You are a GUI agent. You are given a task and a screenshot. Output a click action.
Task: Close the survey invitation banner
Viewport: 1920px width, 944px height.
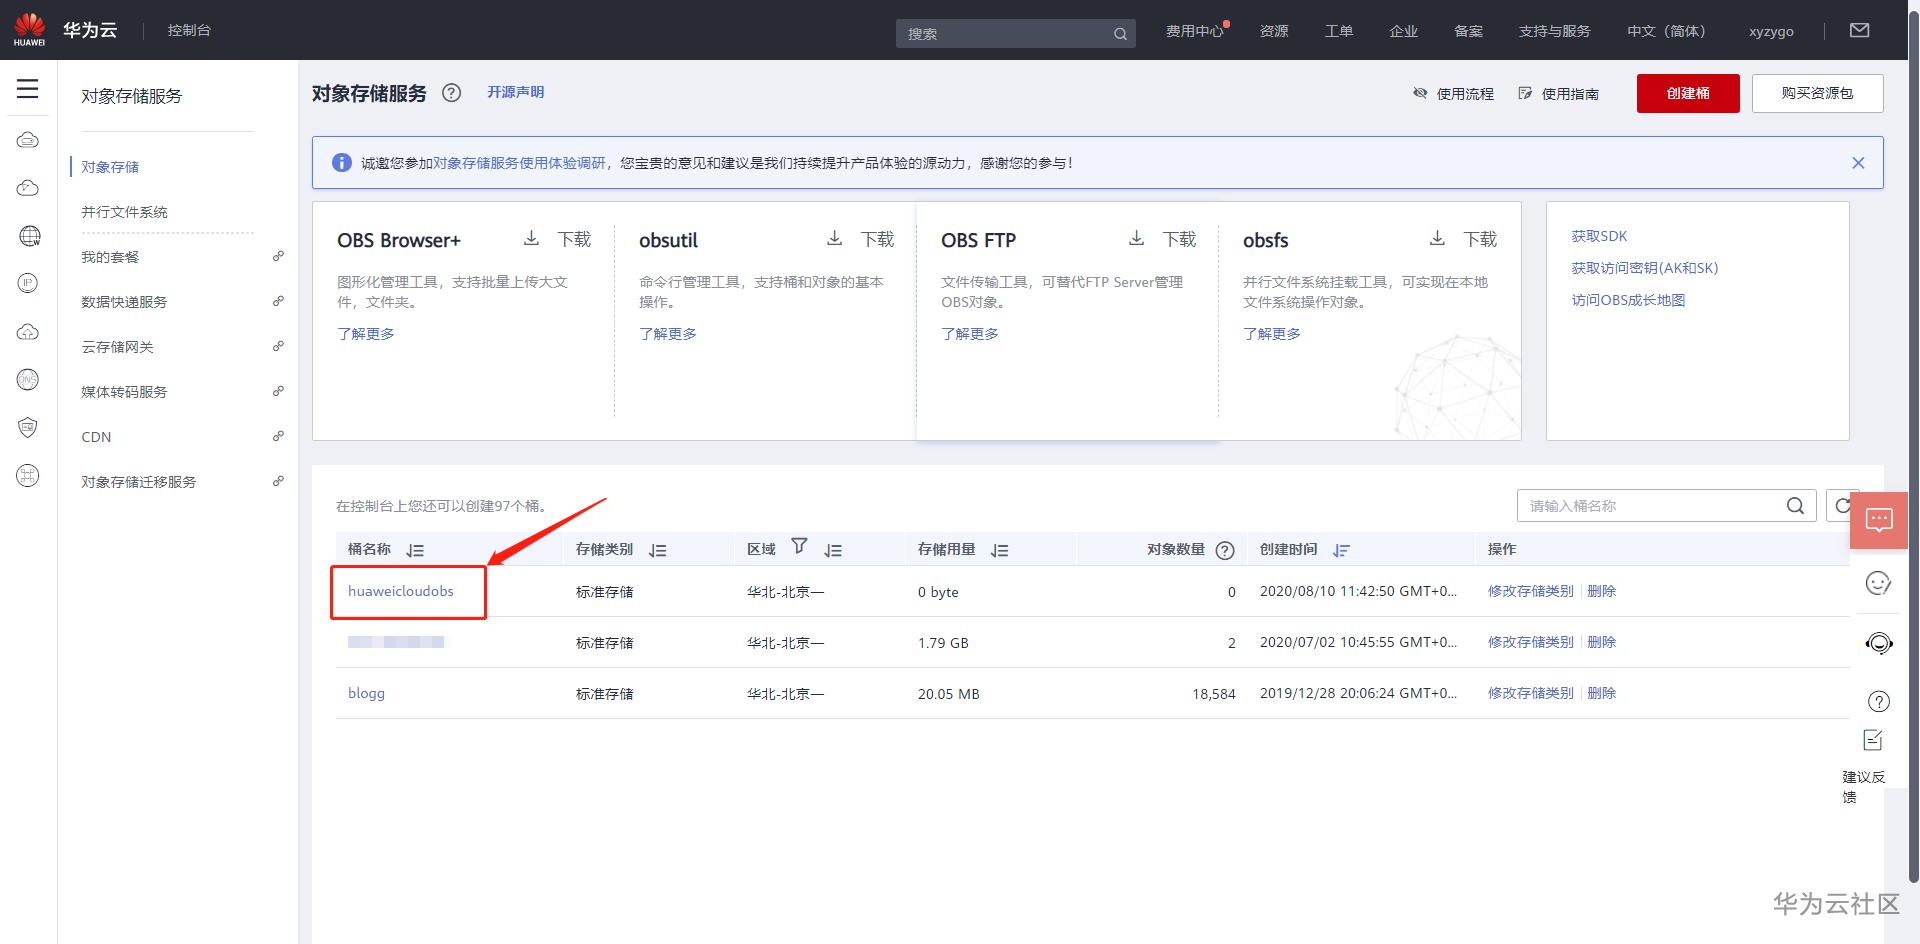(1858, 163)
